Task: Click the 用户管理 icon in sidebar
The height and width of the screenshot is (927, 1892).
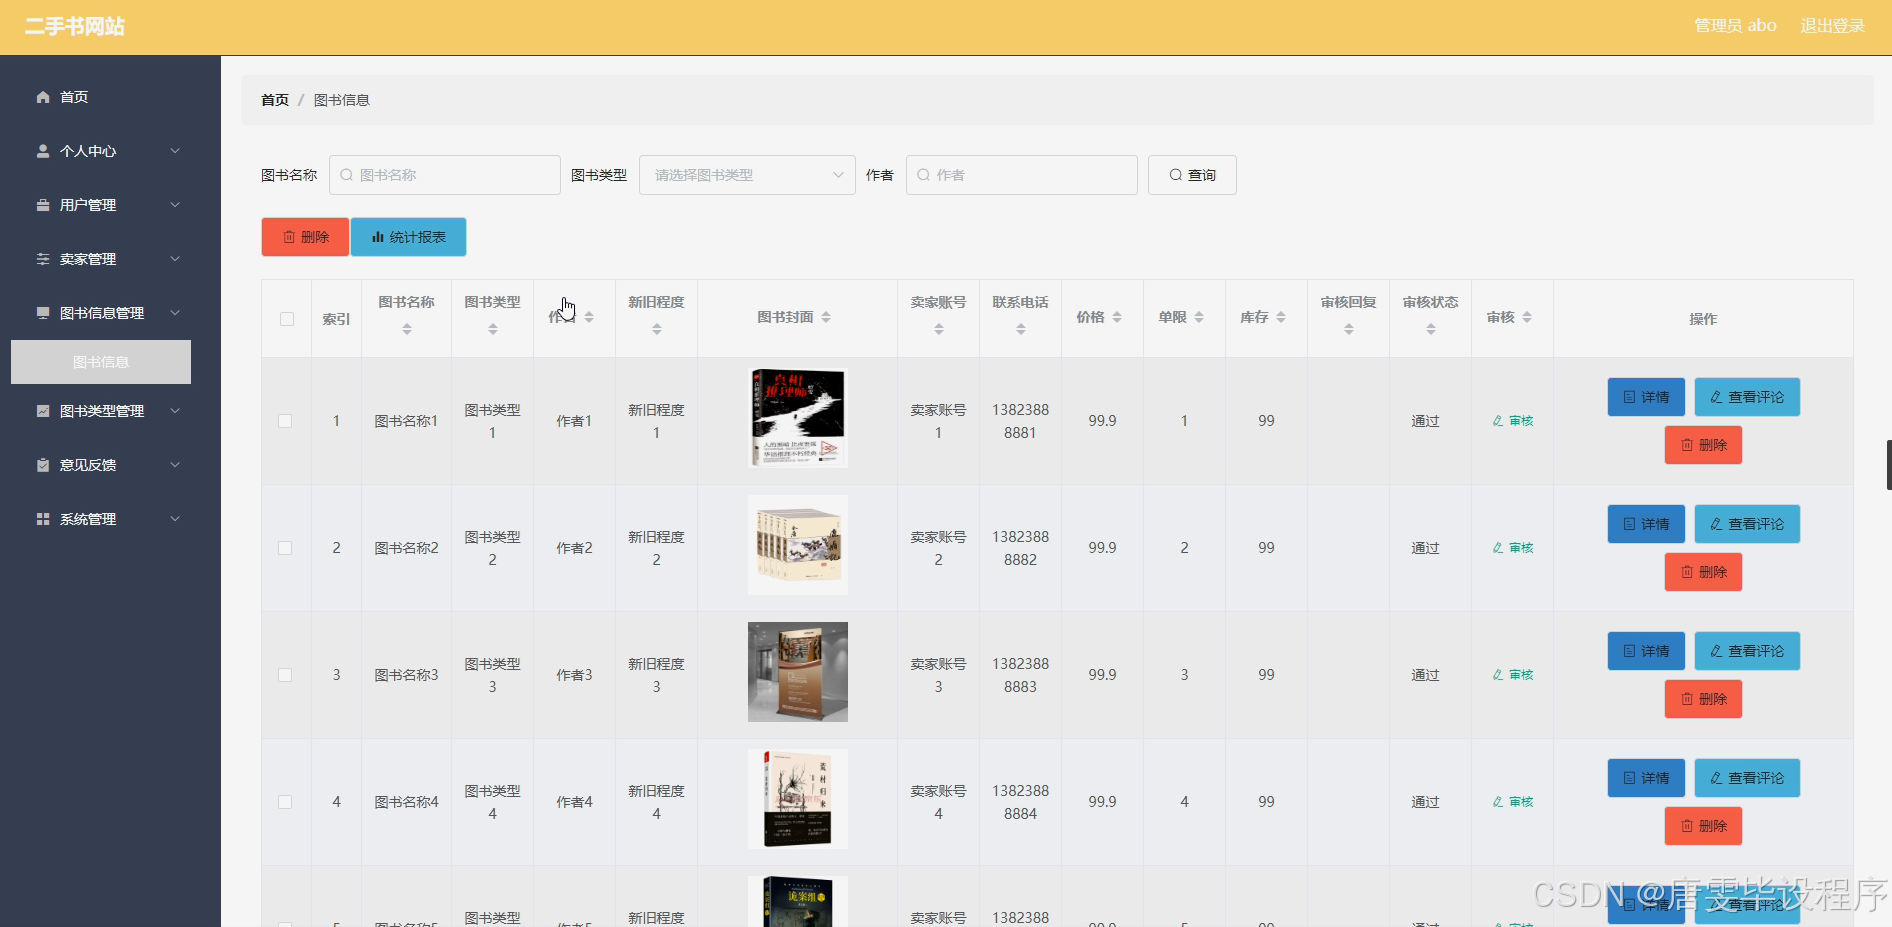Action: [43, 205]
